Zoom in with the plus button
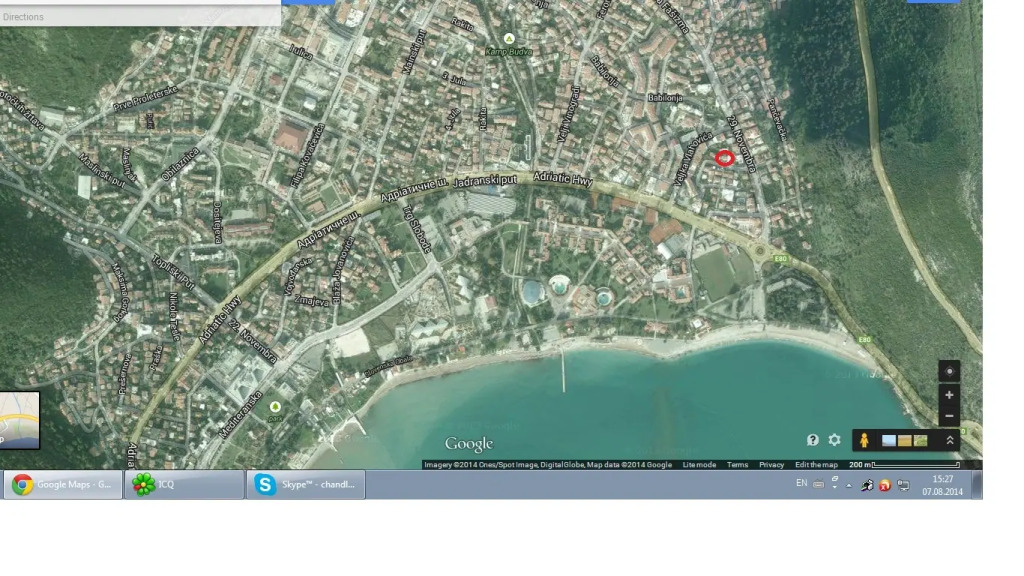1024x576 pixels. pos(949,395)
